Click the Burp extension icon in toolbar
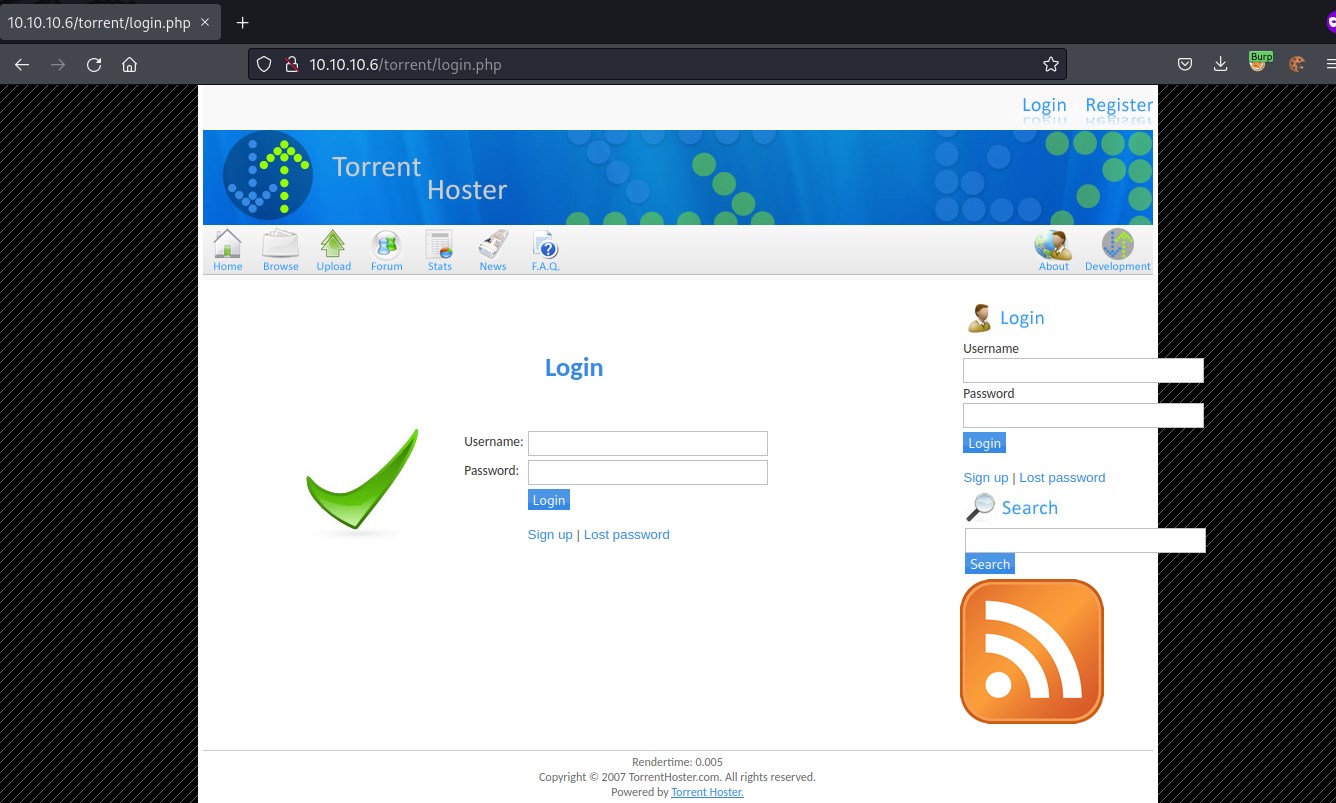Viewport: 1336px width, 803px height. [1259, 62]
